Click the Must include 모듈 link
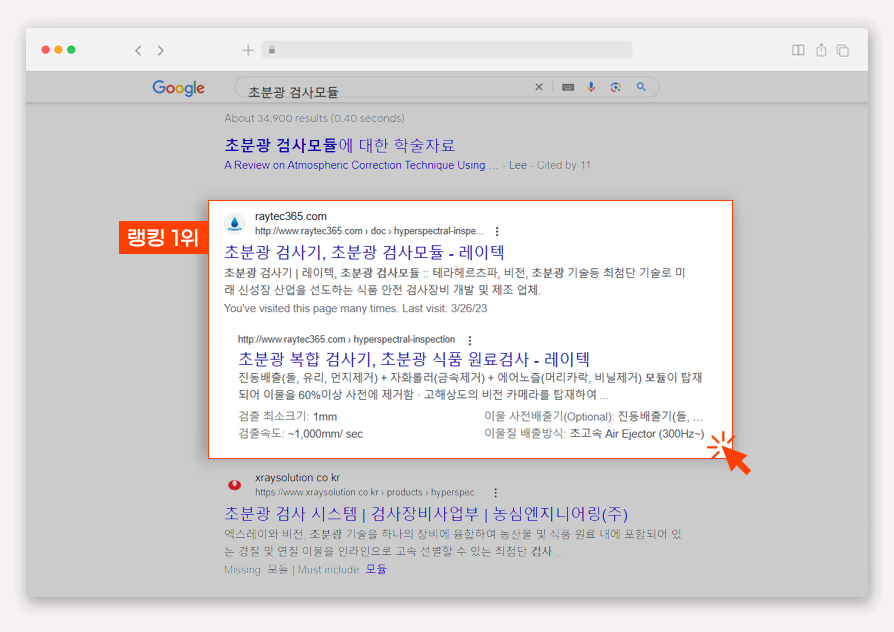 point(376,569)
